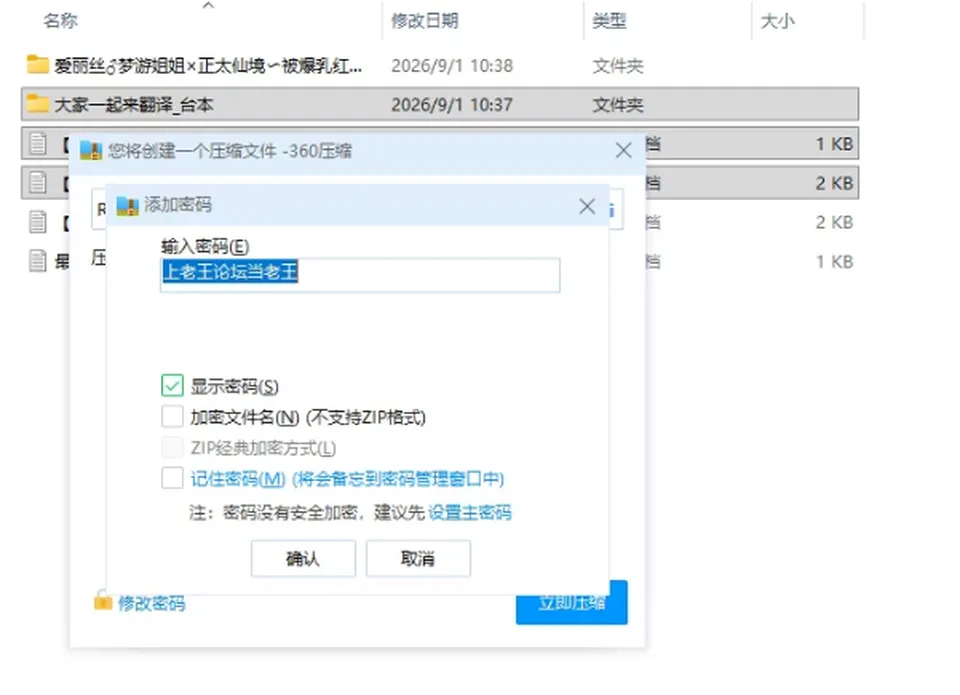Click the date 2026/9/1 10:37
The image size is (960, 695).
[x=452, y=105]
